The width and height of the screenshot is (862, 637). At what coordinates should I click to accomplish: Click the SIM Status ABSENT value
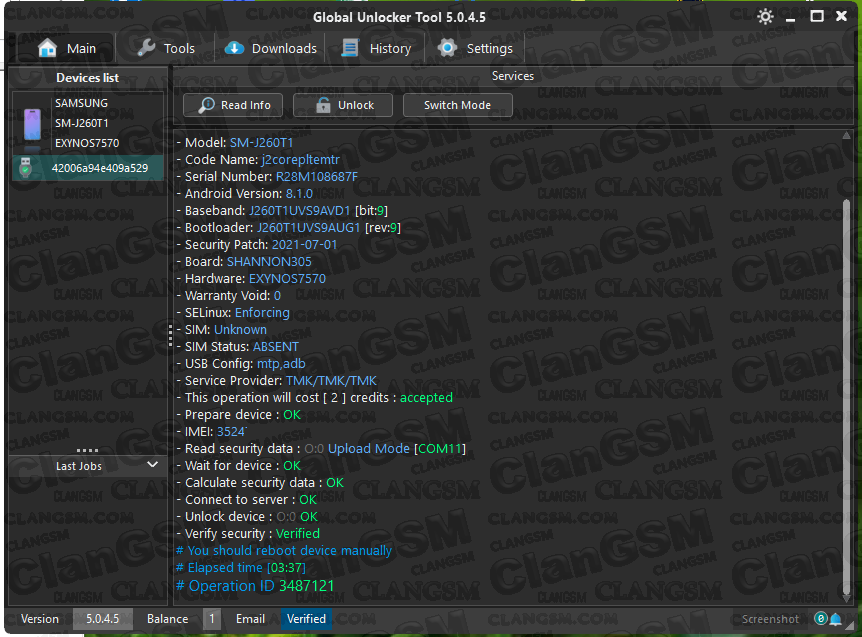pos(276,347)
